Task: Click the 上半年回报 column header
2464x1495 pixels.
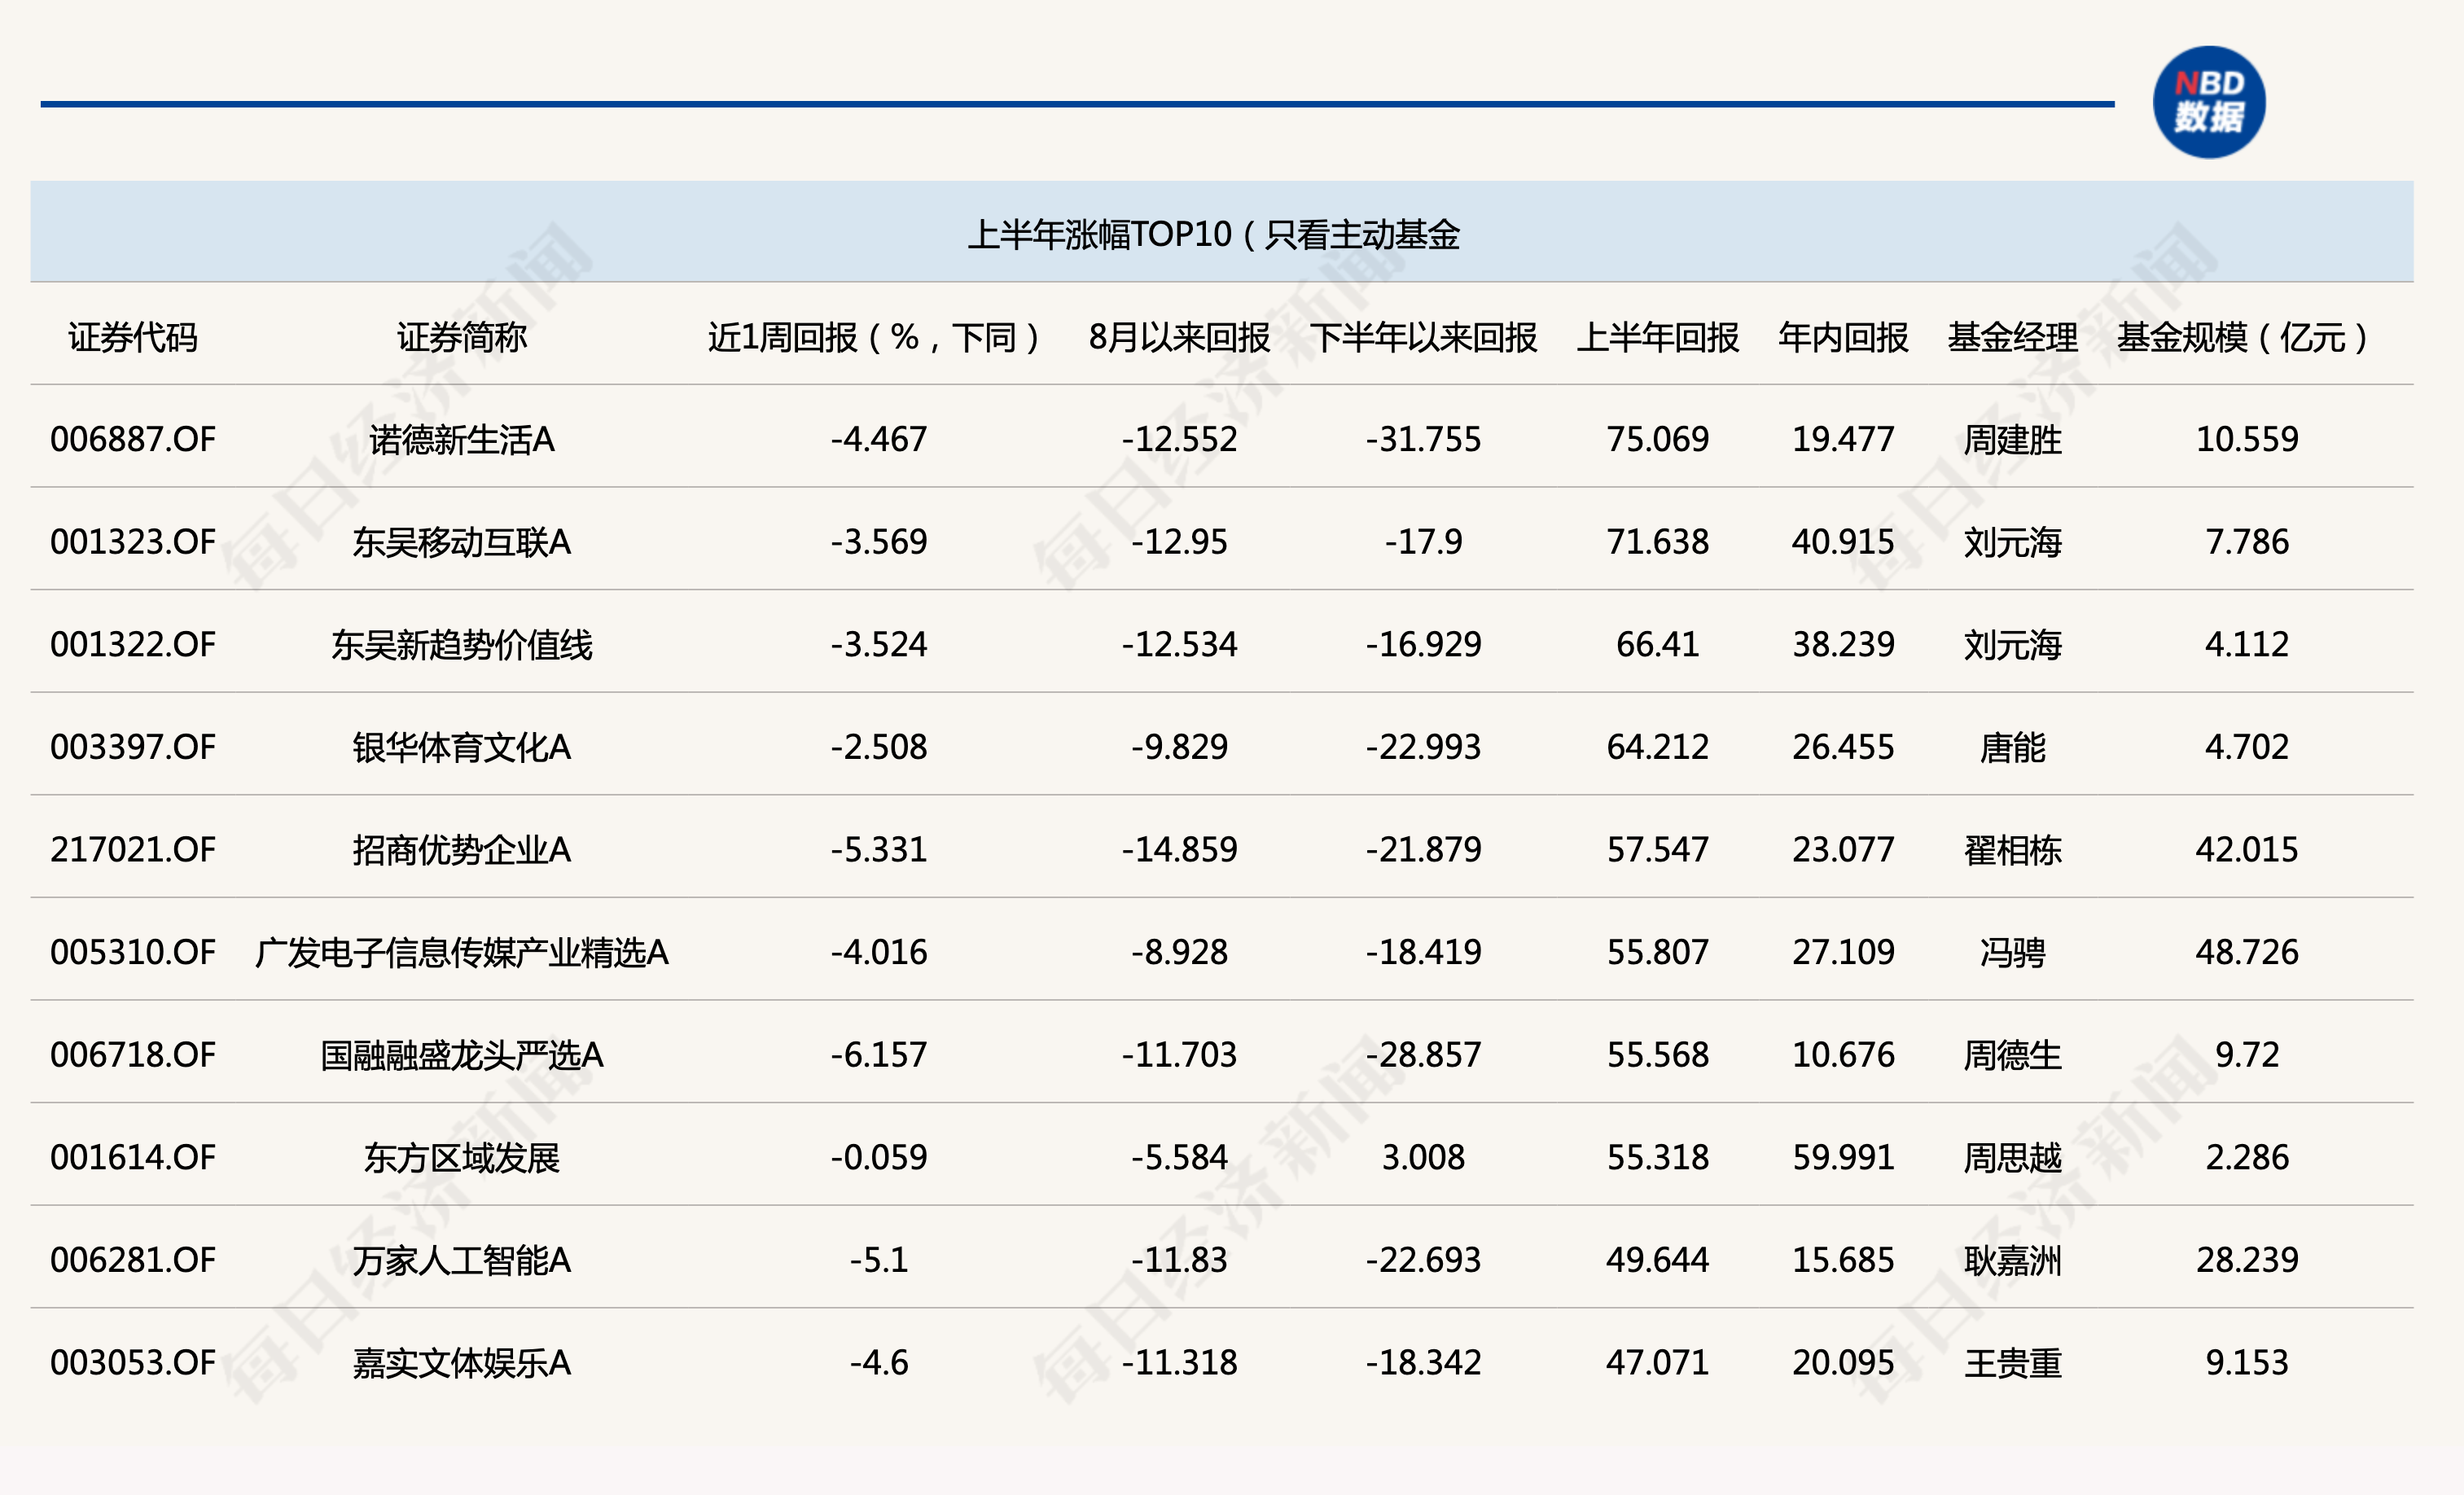Action: (x=1658, y=337)
